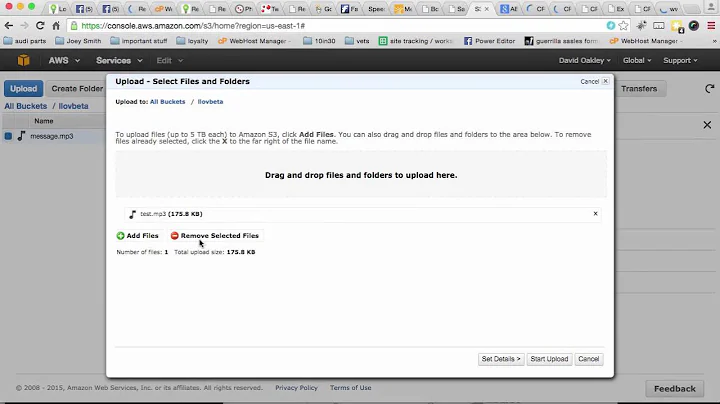Click the Set Details button
Screen dimensions: 720x404
501,359
